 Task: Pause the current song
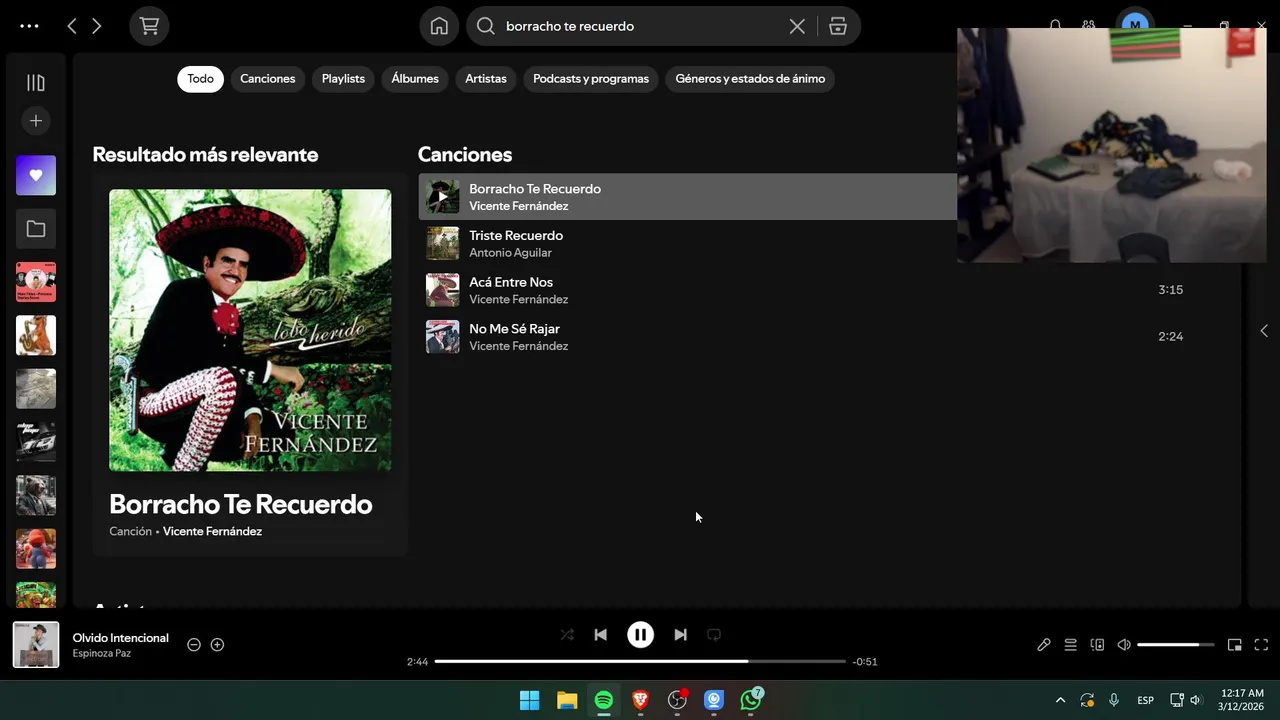(x=640, y=635)
